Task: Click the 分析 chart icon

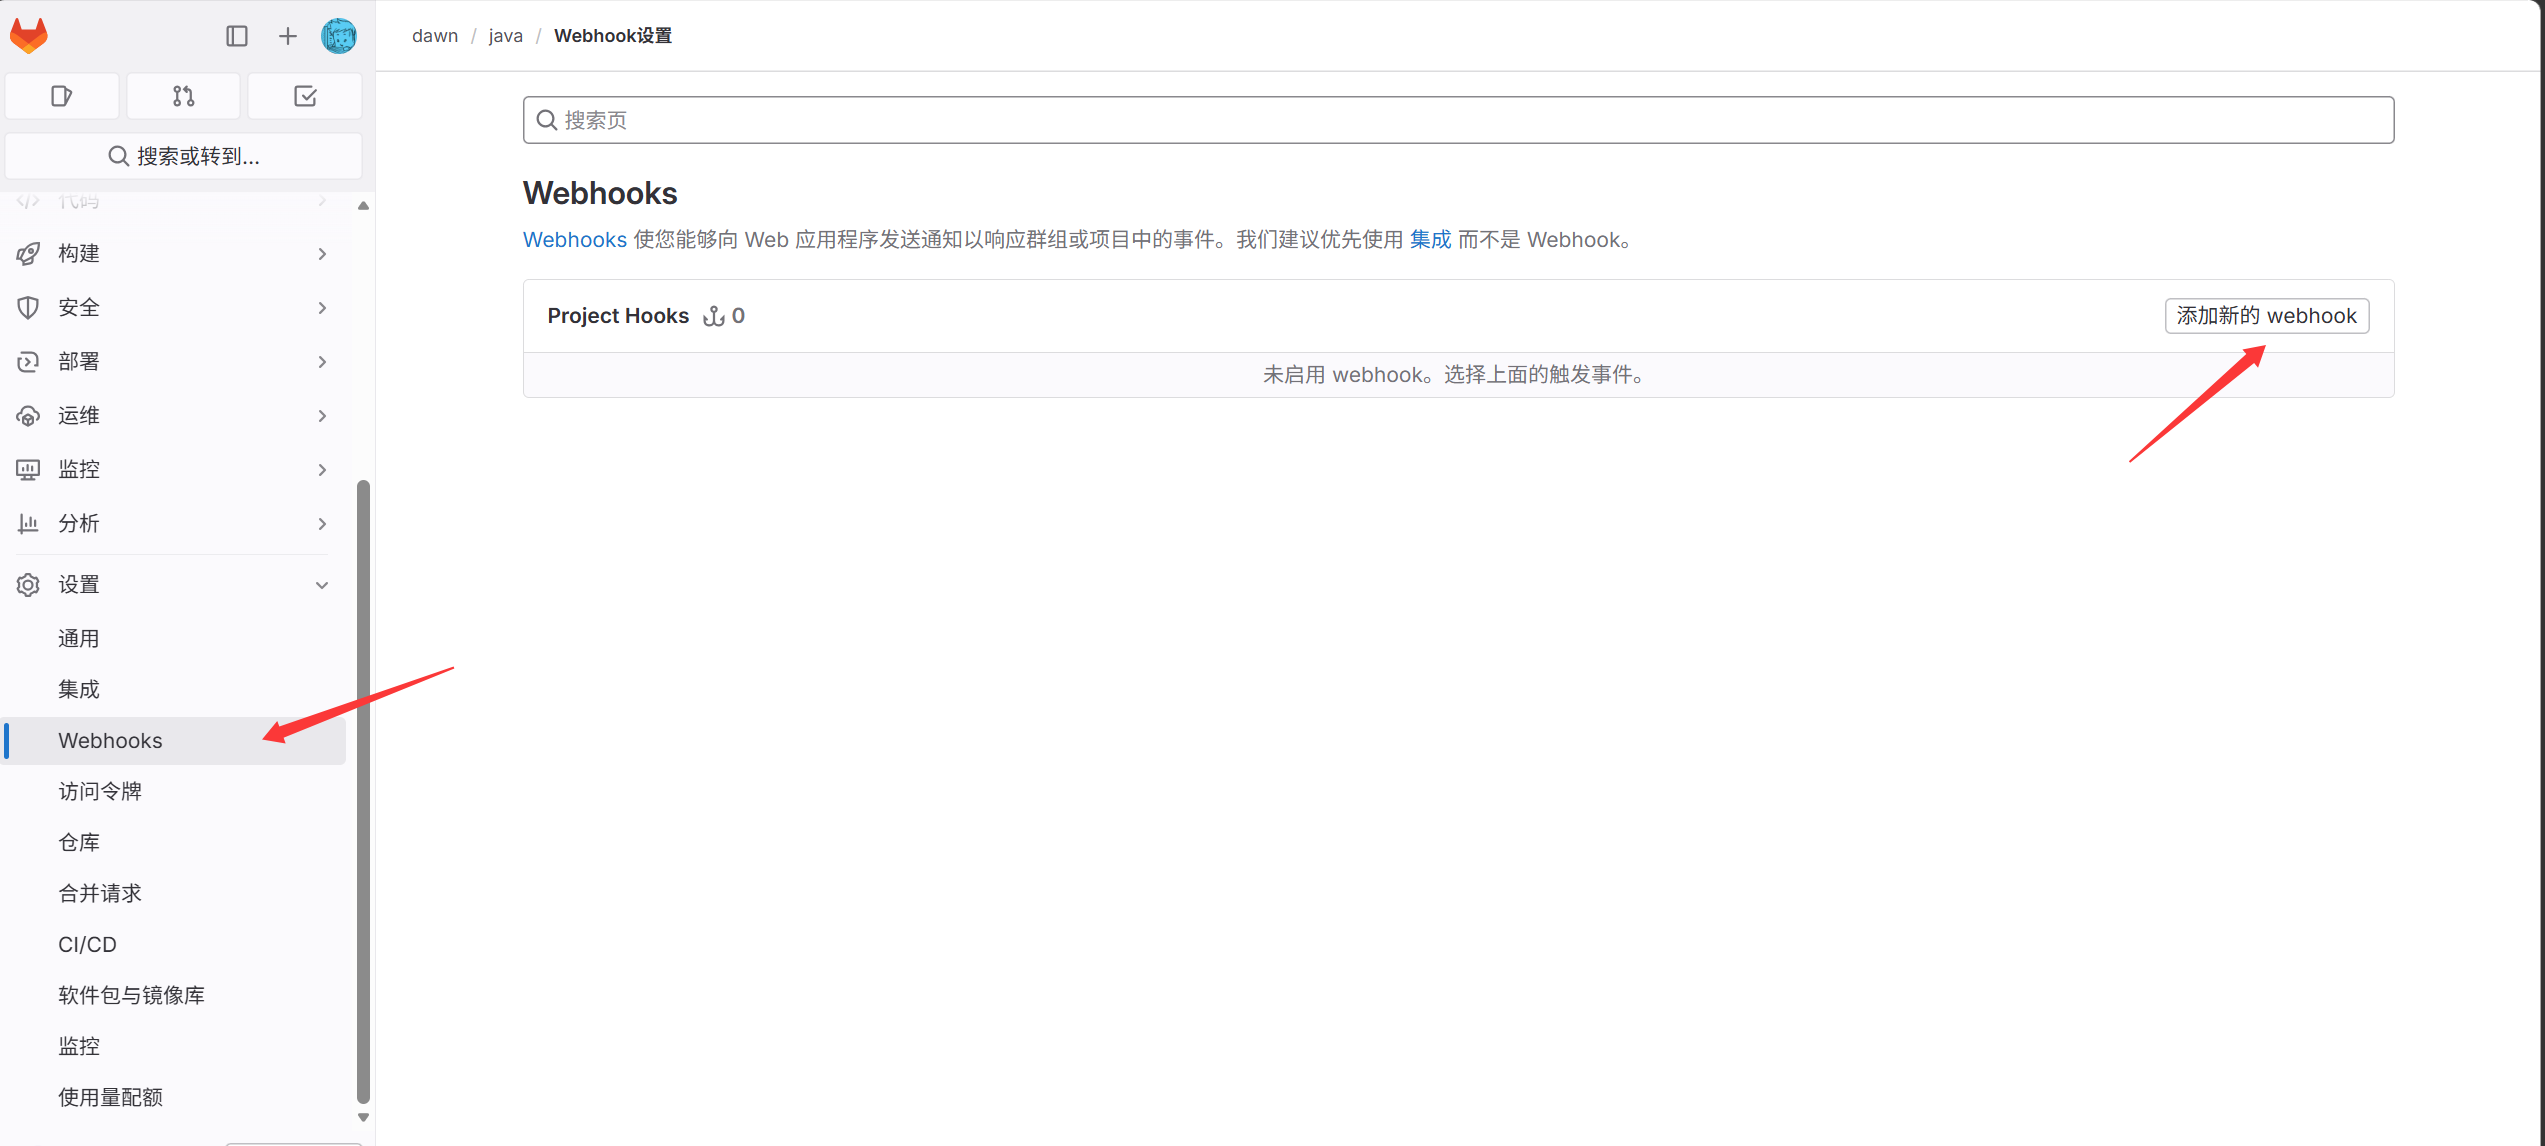Action: coord(28,524)
